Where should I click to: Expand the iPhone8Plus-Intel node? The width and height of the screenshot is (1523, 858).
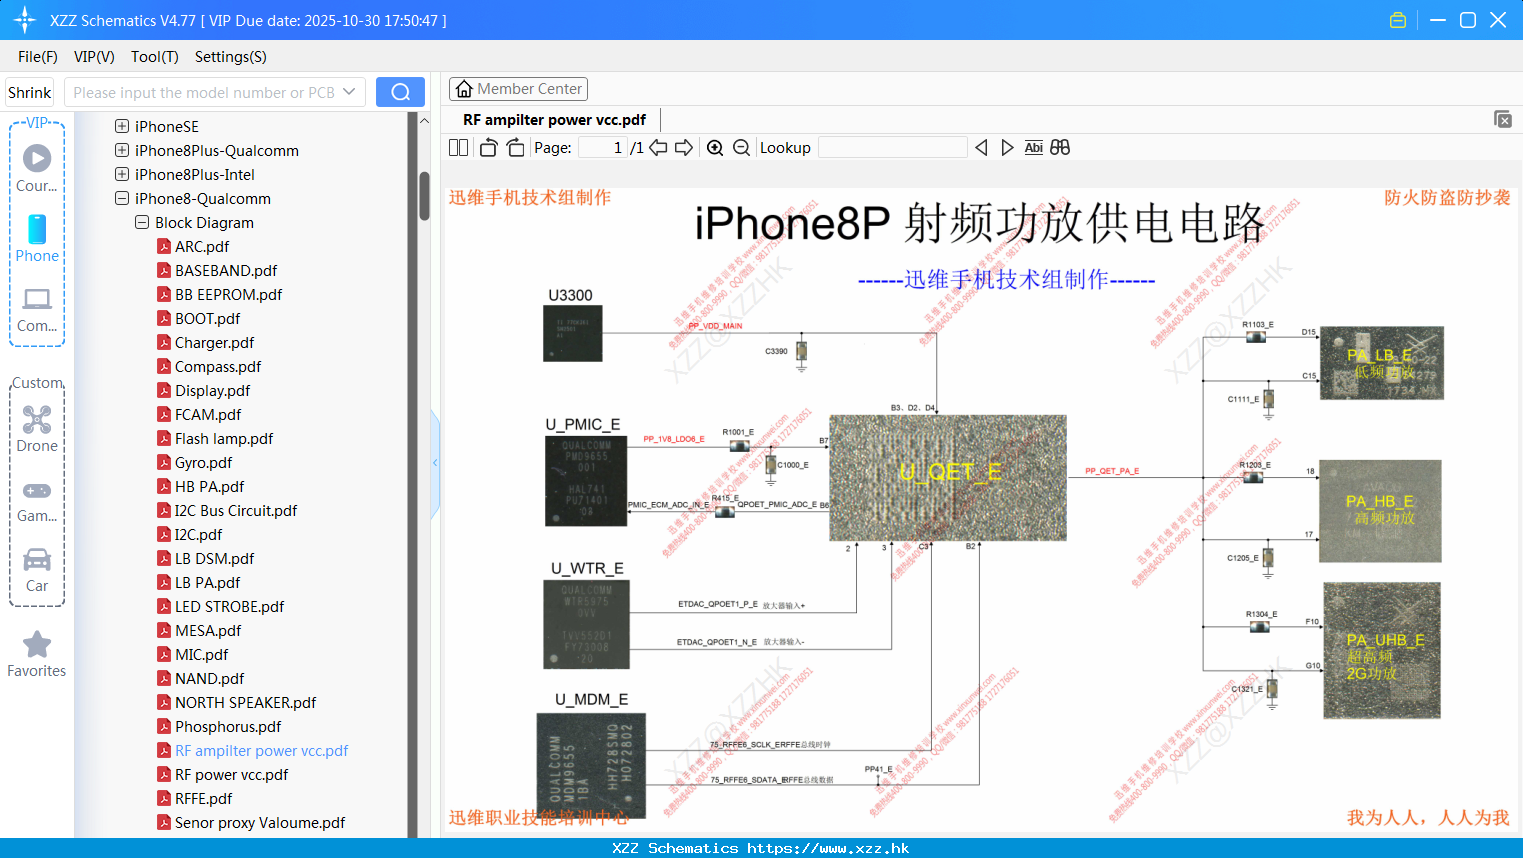(122, 174)
